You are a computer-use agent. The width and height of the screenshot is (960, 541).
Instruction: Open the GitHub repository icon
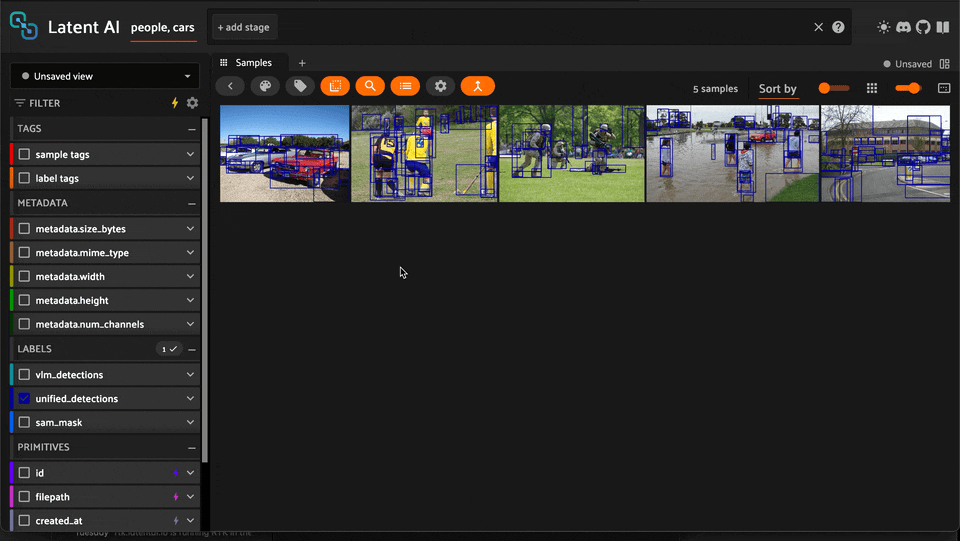[x=923, y=27]
